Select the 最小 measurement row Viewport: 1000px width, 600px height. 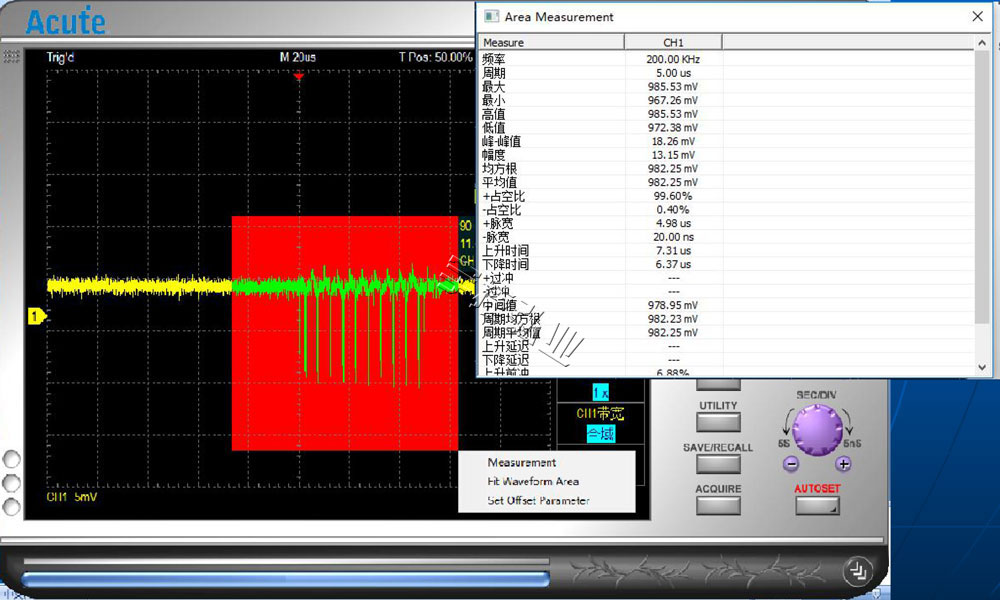(726, 100)
